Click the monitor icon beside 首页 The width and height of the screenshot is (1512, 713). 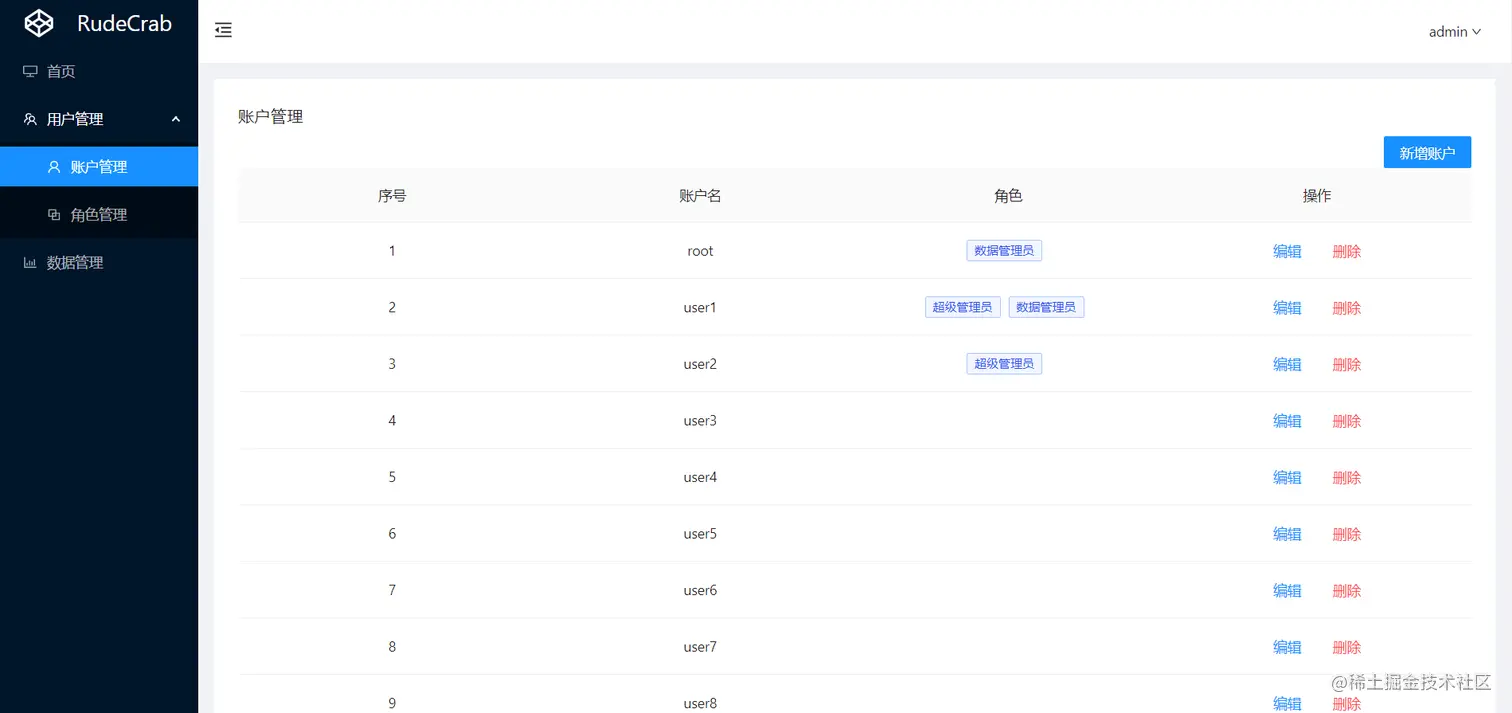click(x=30, y=71)
